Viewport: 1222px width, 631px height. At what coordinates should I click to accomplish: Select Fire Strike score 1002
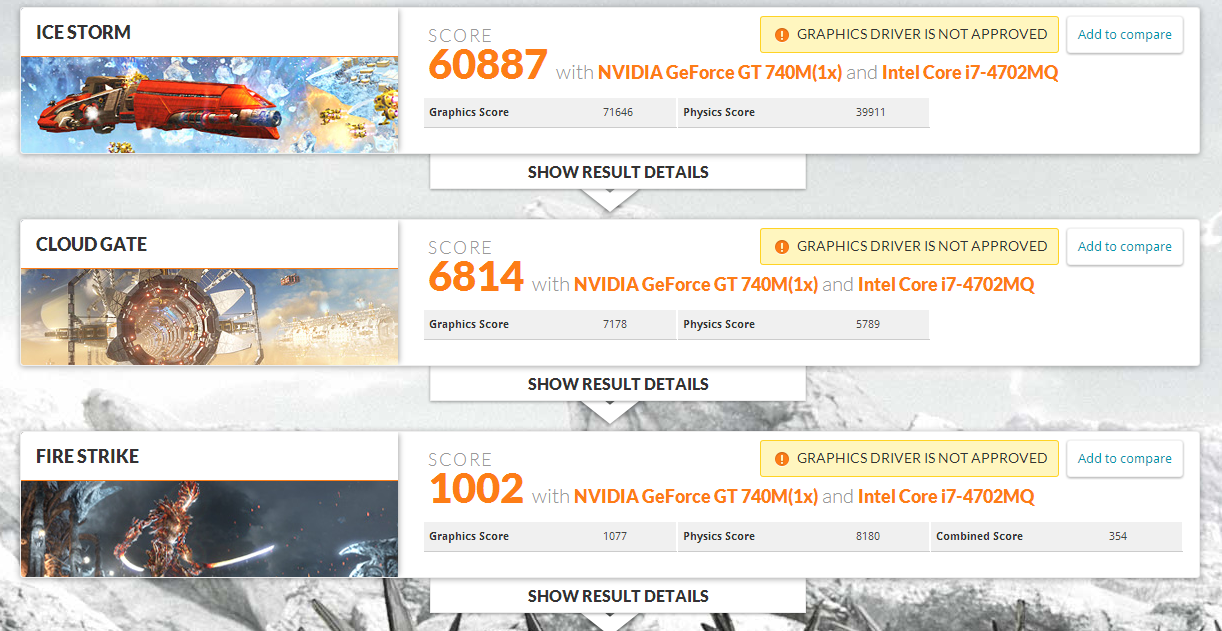pyautogui.click(x=476, y=489)
